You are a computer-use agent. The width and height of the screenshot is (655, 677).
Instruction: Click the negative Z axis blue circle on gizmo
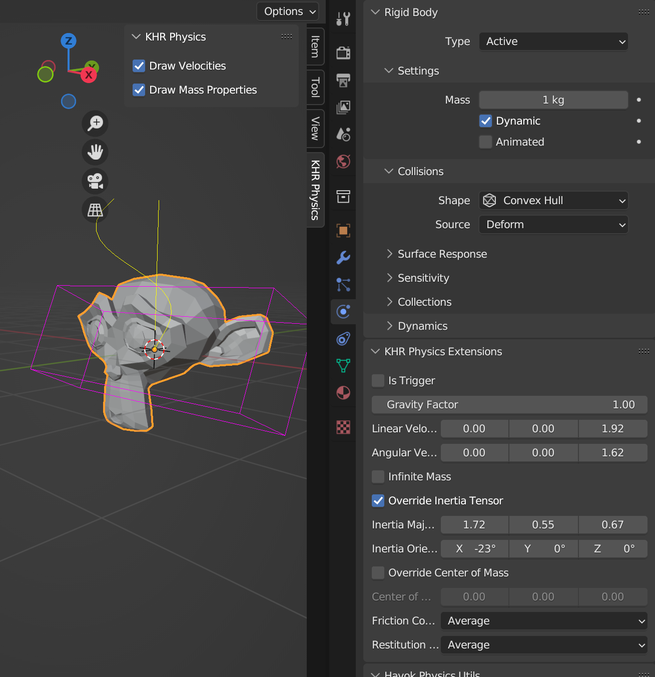click(x=69, y=101)
